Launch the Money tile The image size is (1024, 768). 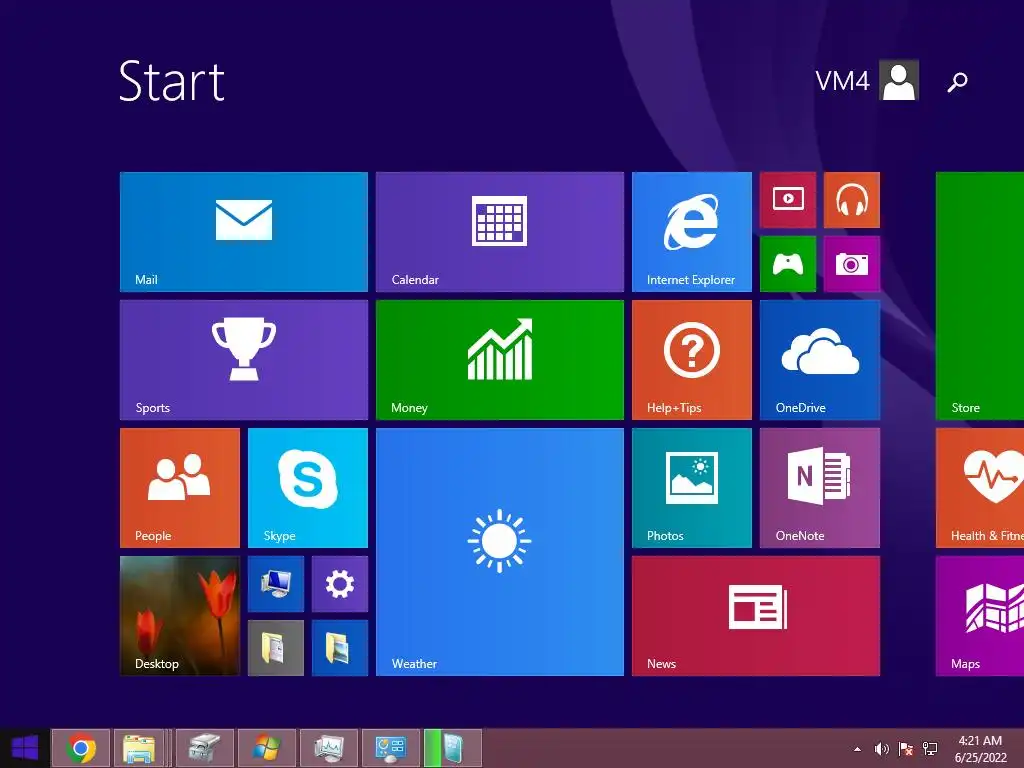(500, 360)
